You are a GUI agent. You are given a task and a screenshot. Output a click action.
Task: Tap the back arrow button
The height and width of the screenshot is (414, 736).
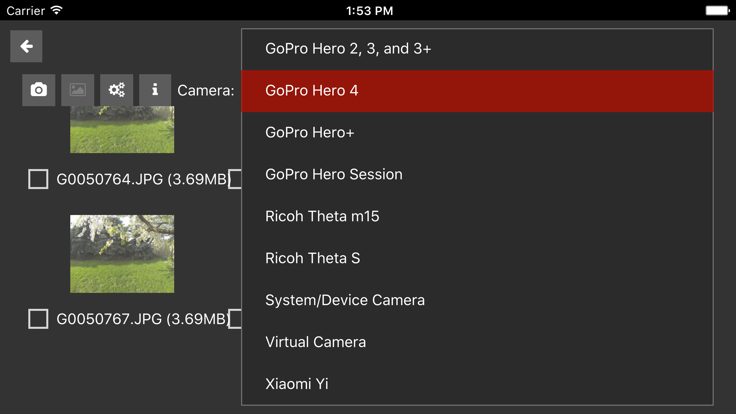click(x=26, y=46)
